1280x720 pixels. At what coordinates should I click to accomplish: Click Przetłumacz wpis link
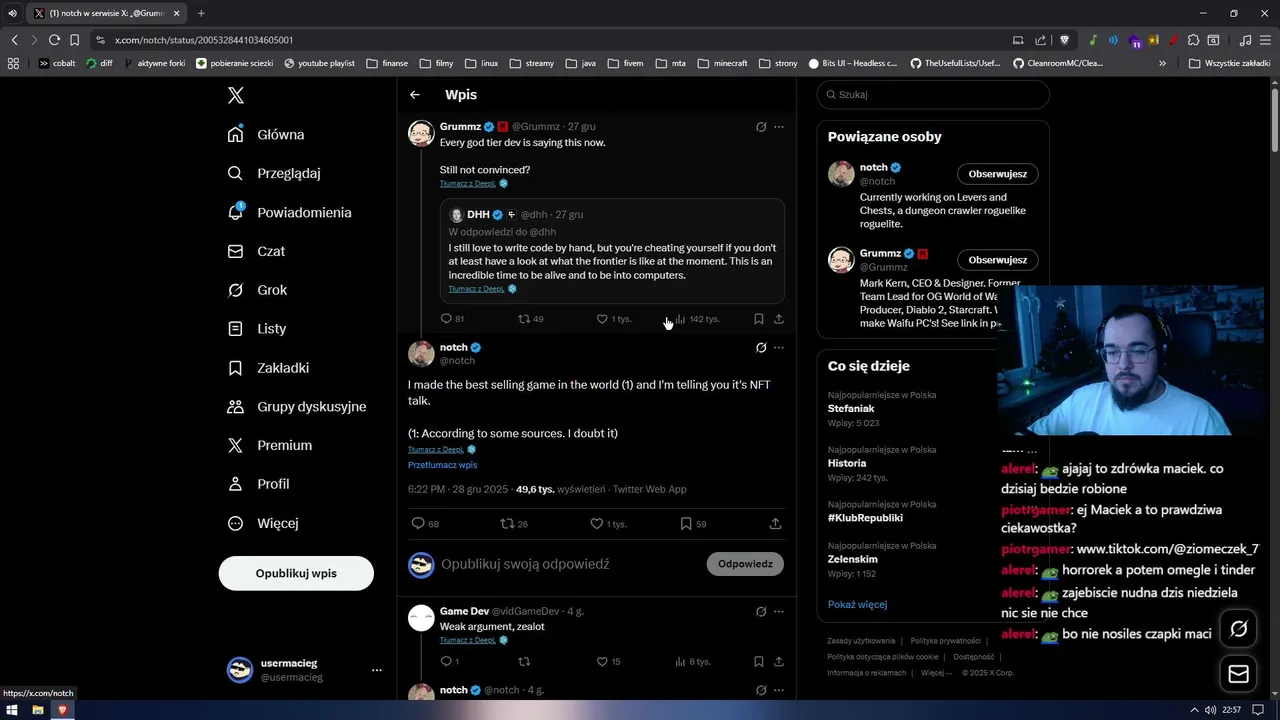pyautogui.click(x=442, y=465)
